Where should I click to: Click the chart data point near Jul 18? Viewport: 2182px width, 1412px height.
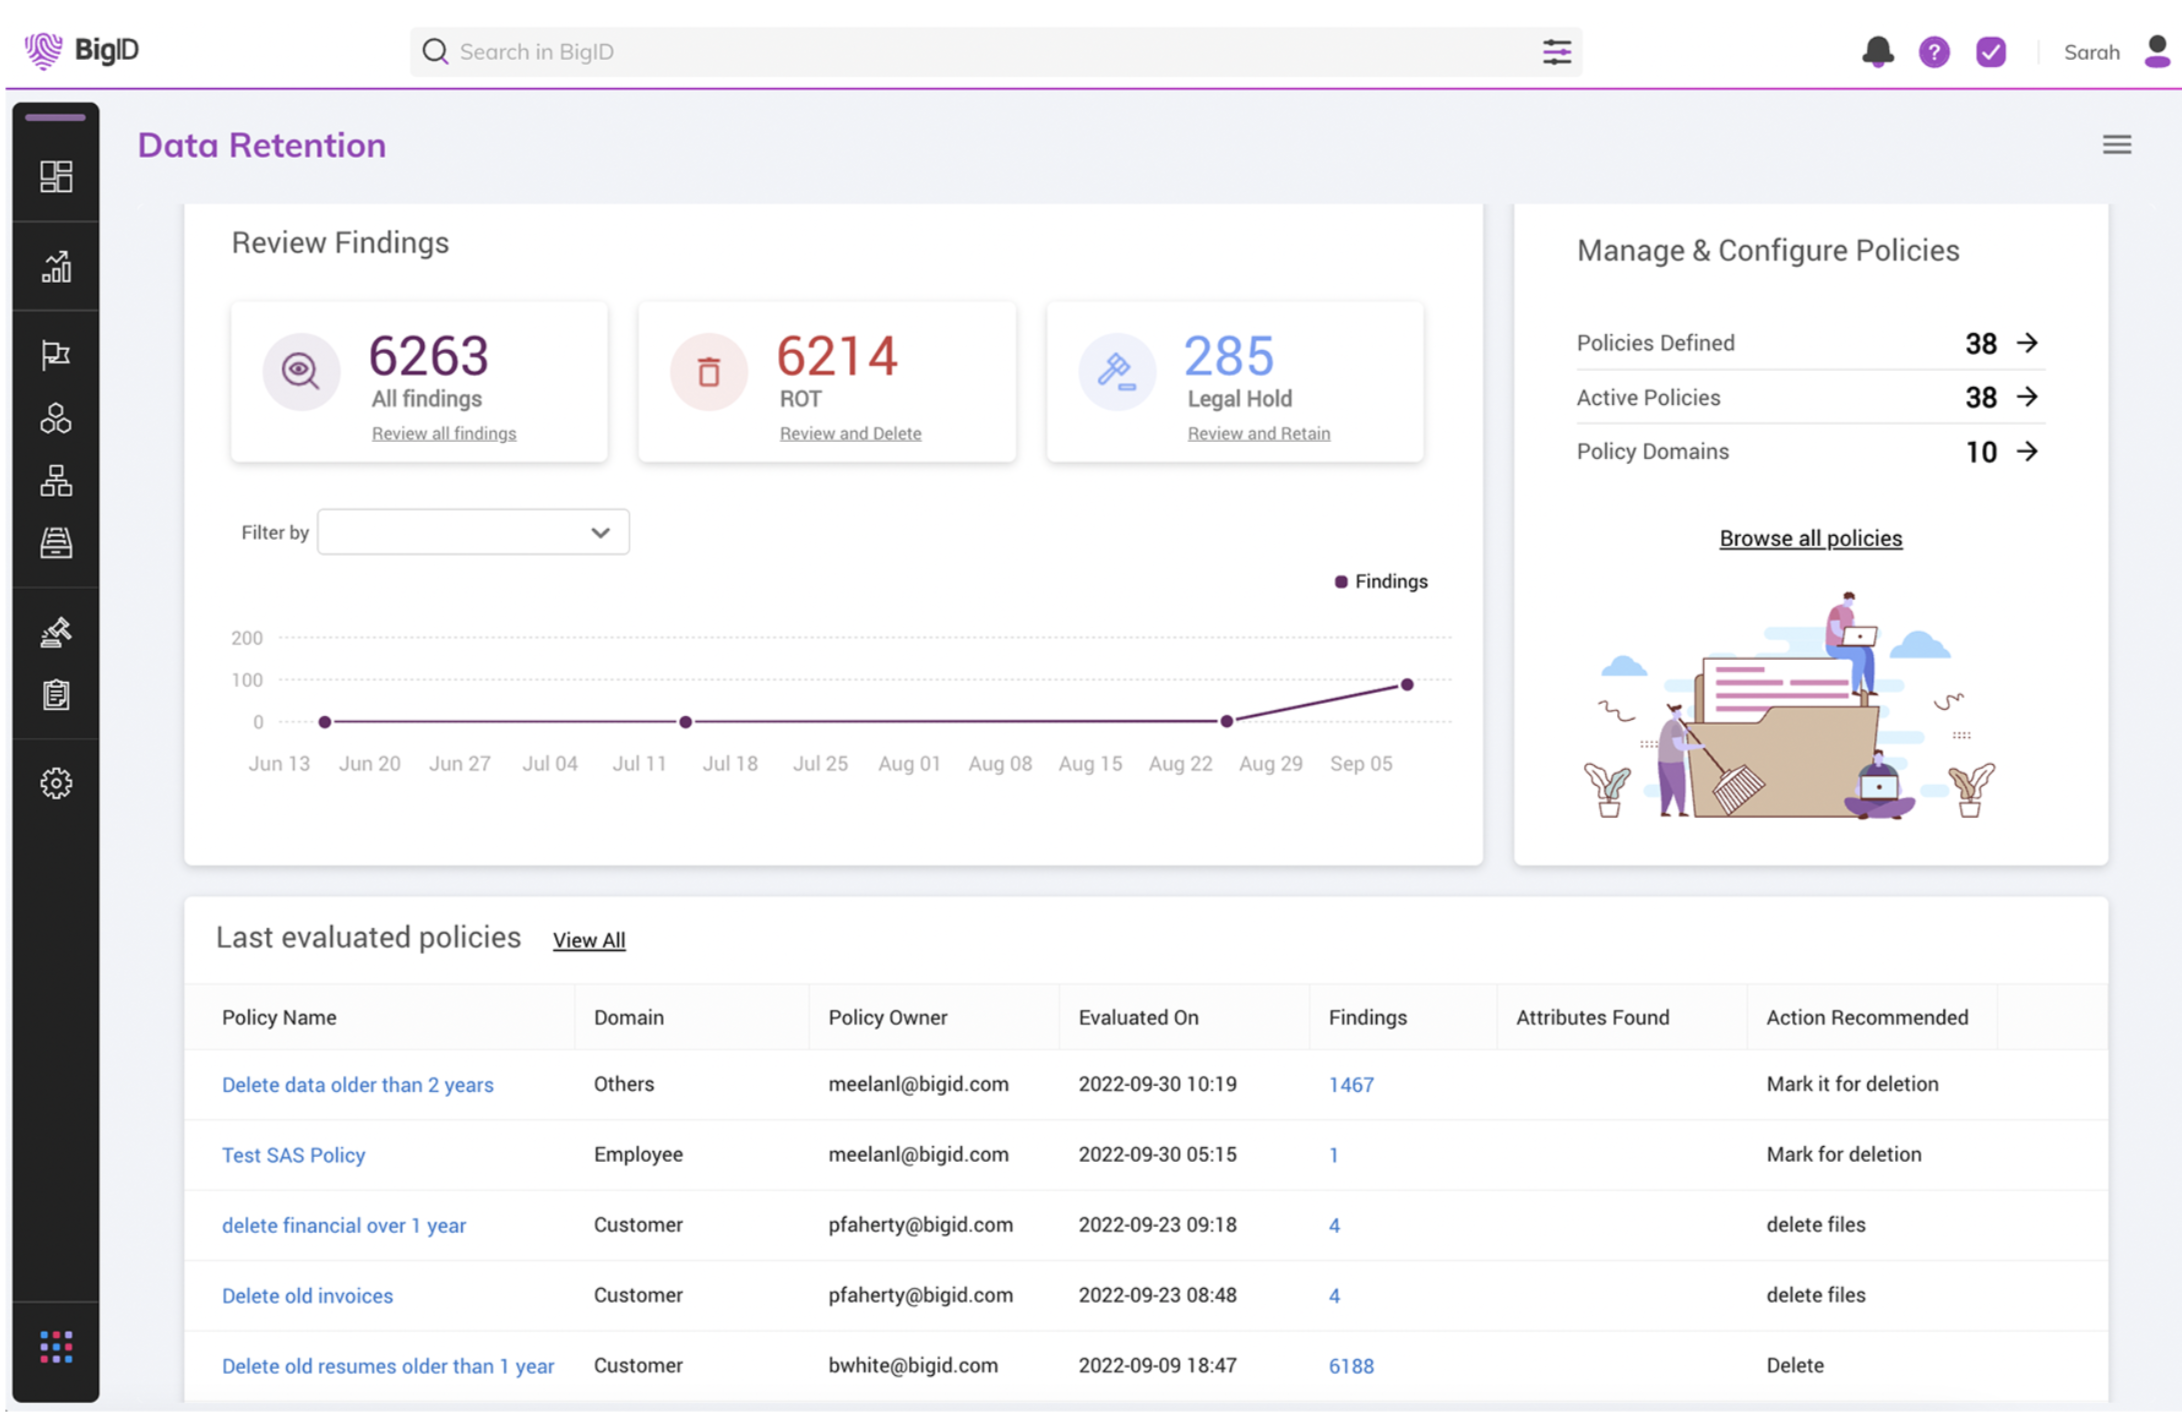685,722
